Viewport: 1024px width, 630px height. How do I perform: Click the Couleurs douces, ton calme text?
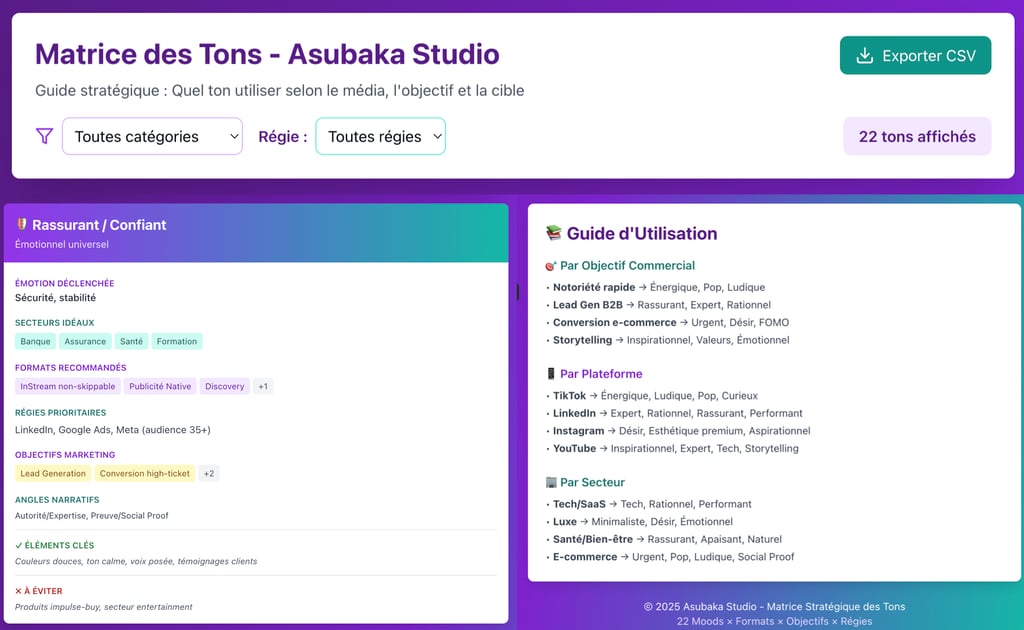click(136, 561)
